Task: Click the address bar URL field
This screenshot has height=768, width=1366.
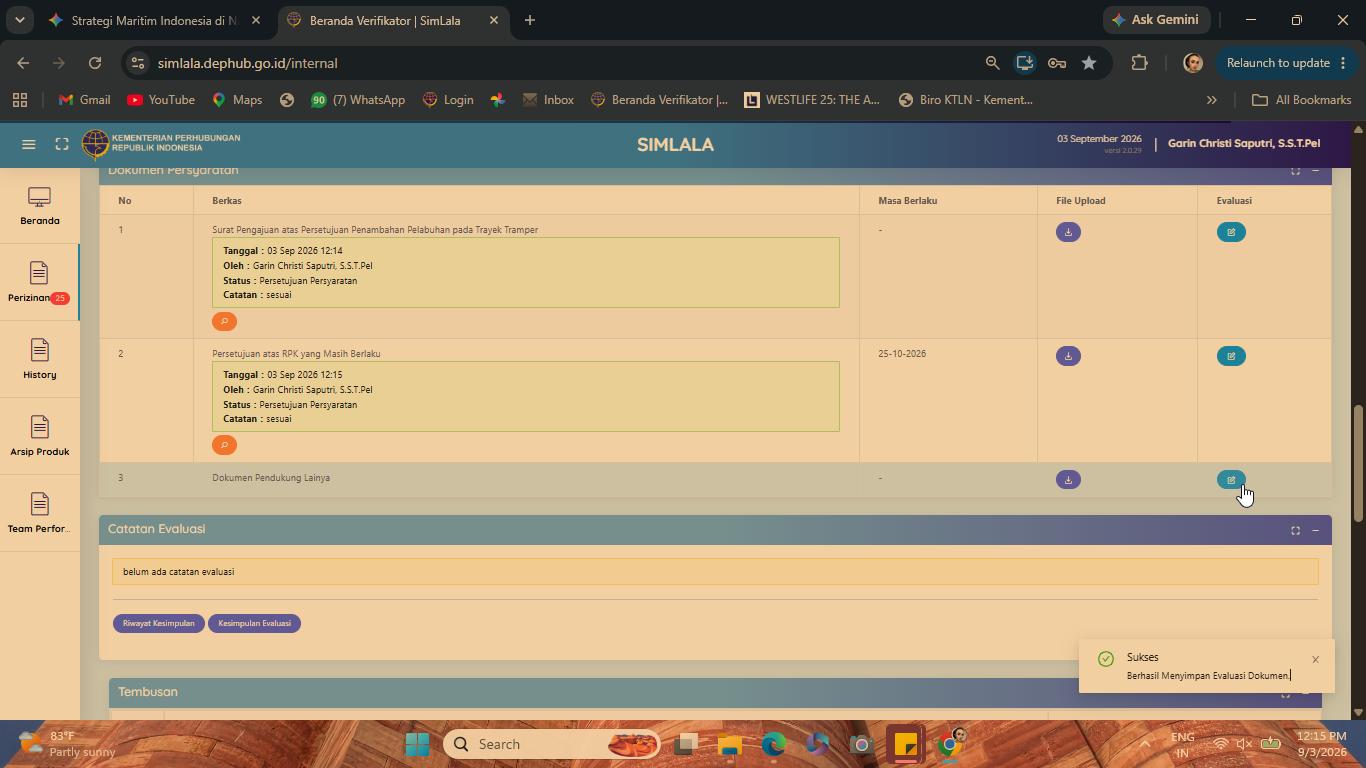Action: click(x=560, y=63)
